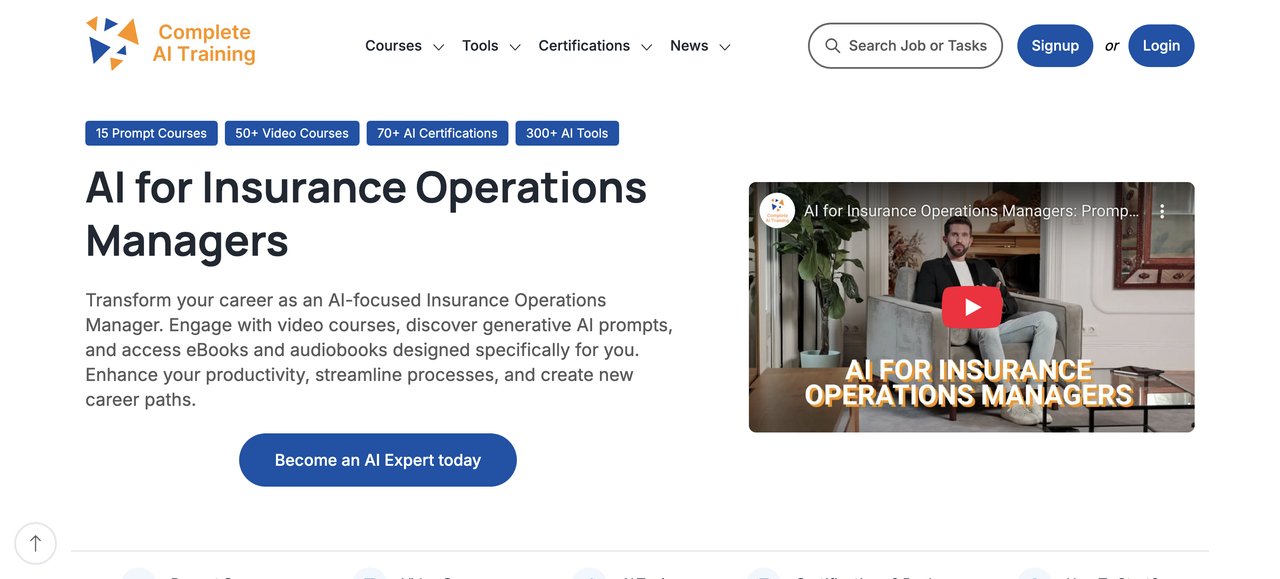
Task: Open the video title link at top of the player
Action: pyautogui.click(x=971, y=211)
